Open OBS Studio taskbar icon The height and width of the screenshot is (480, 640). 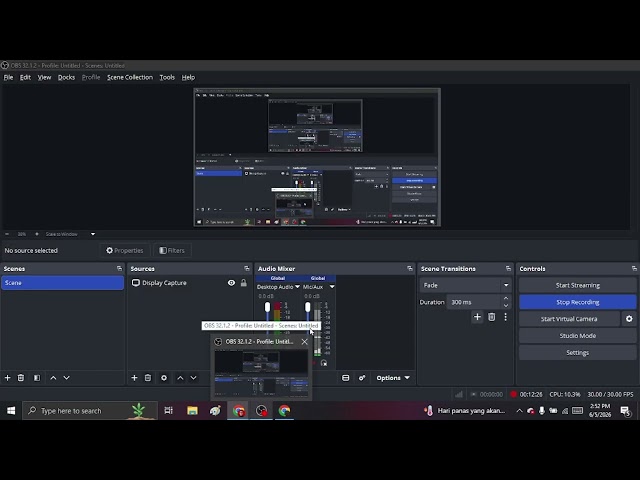click(x=261, y=411)
